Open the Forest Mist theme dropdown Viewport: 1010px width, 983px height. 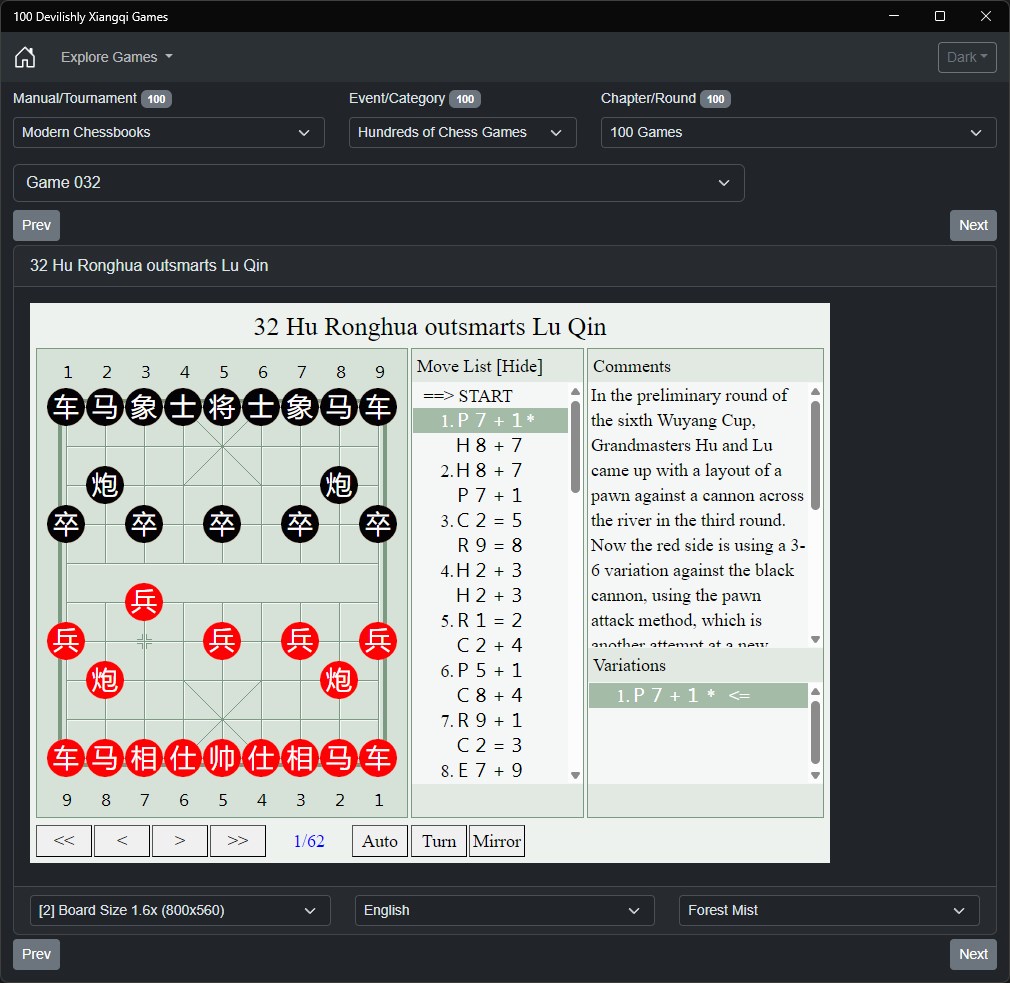[829, 910]
